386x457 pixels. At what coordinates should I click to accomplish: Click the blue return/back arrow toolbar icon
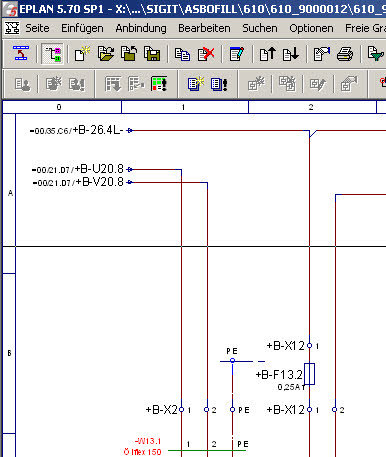click(x=21, y=53)
